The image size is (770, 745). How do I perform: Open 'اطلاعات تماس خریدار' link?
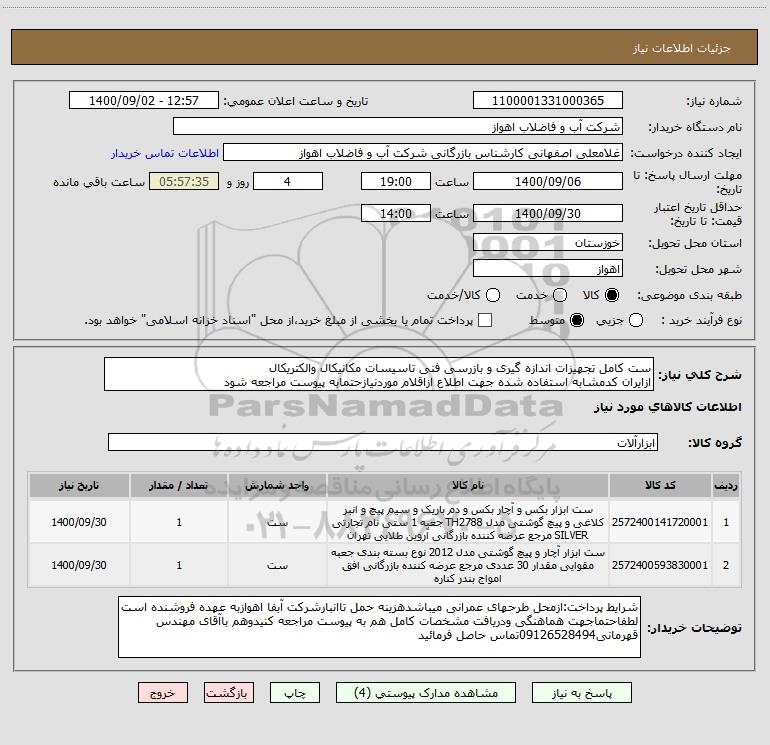click(x=165, y=153)
